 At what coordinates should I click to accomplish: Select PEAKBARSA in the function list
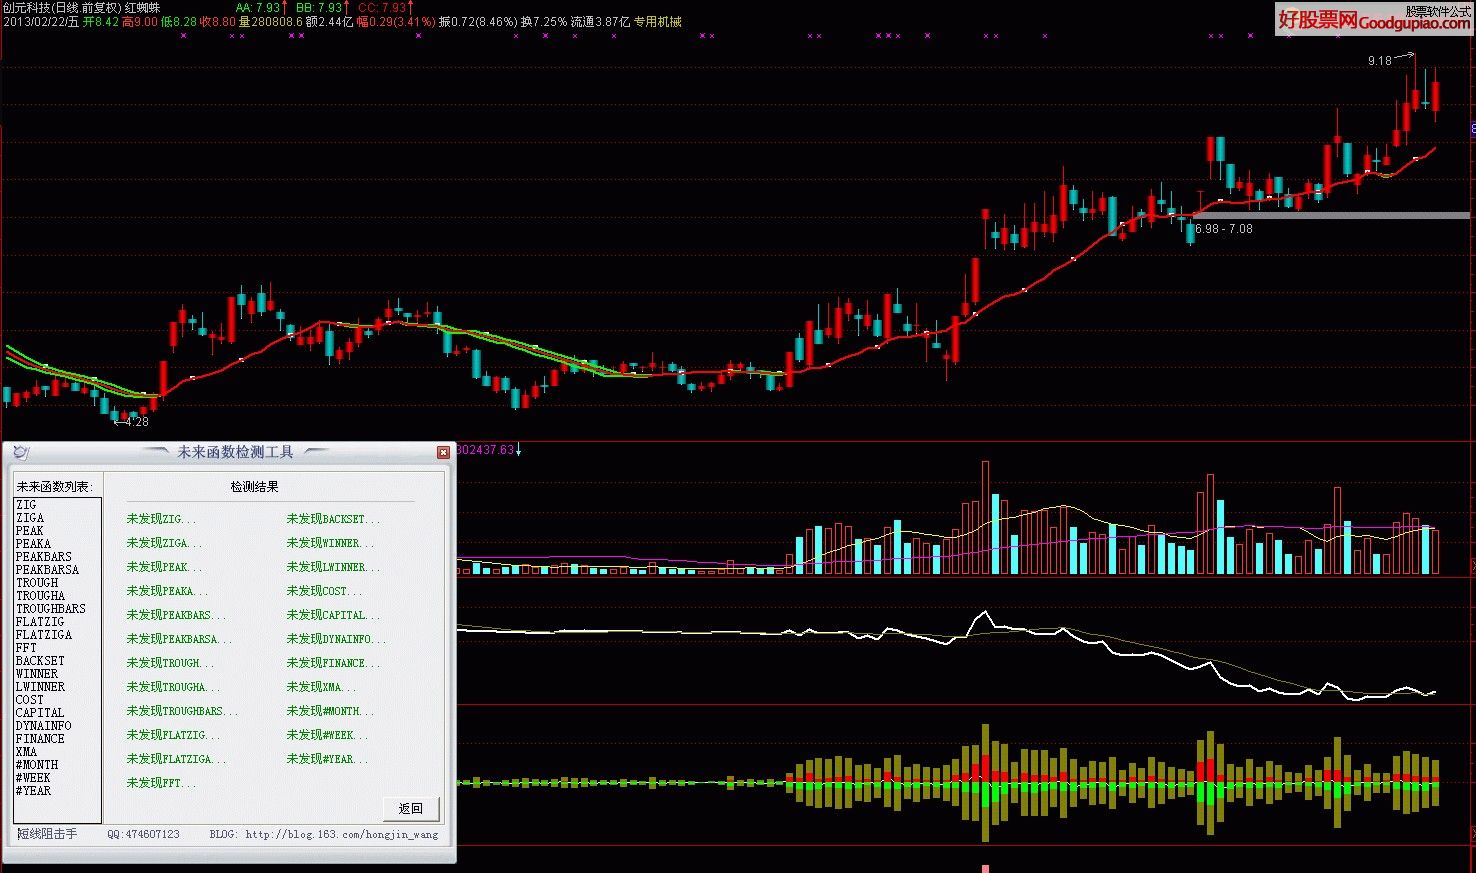(47, 570)
